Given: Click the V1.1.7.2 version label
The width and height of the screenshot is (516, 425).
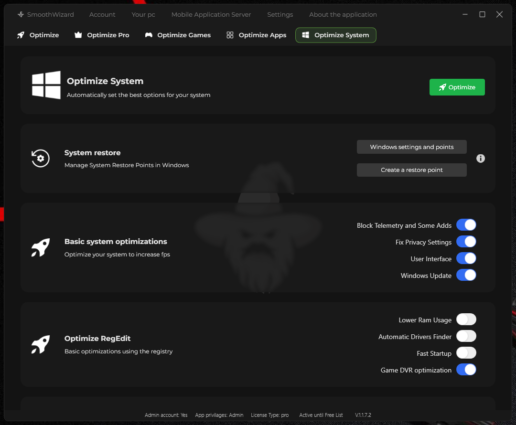Looking at the screenshot, I should tap(363, 415).
